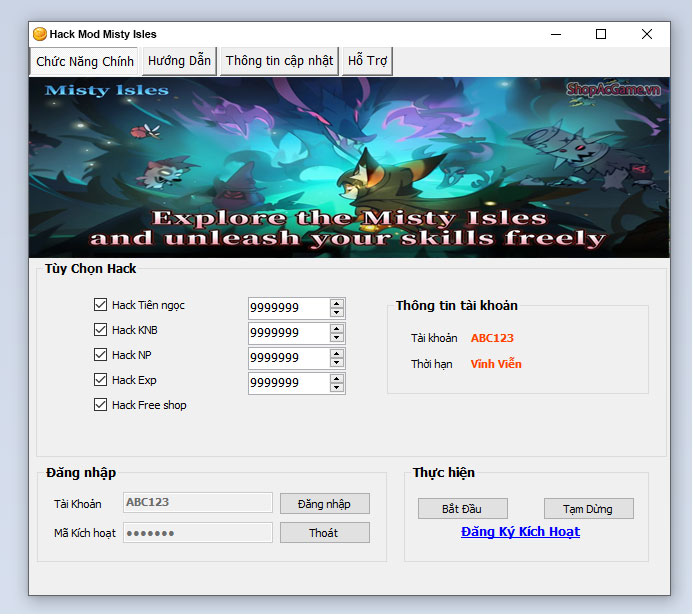Screen dimensions: 693x616
Task: Toggle the Hack Exp checkbox
Action: click(x=100, y=380)
